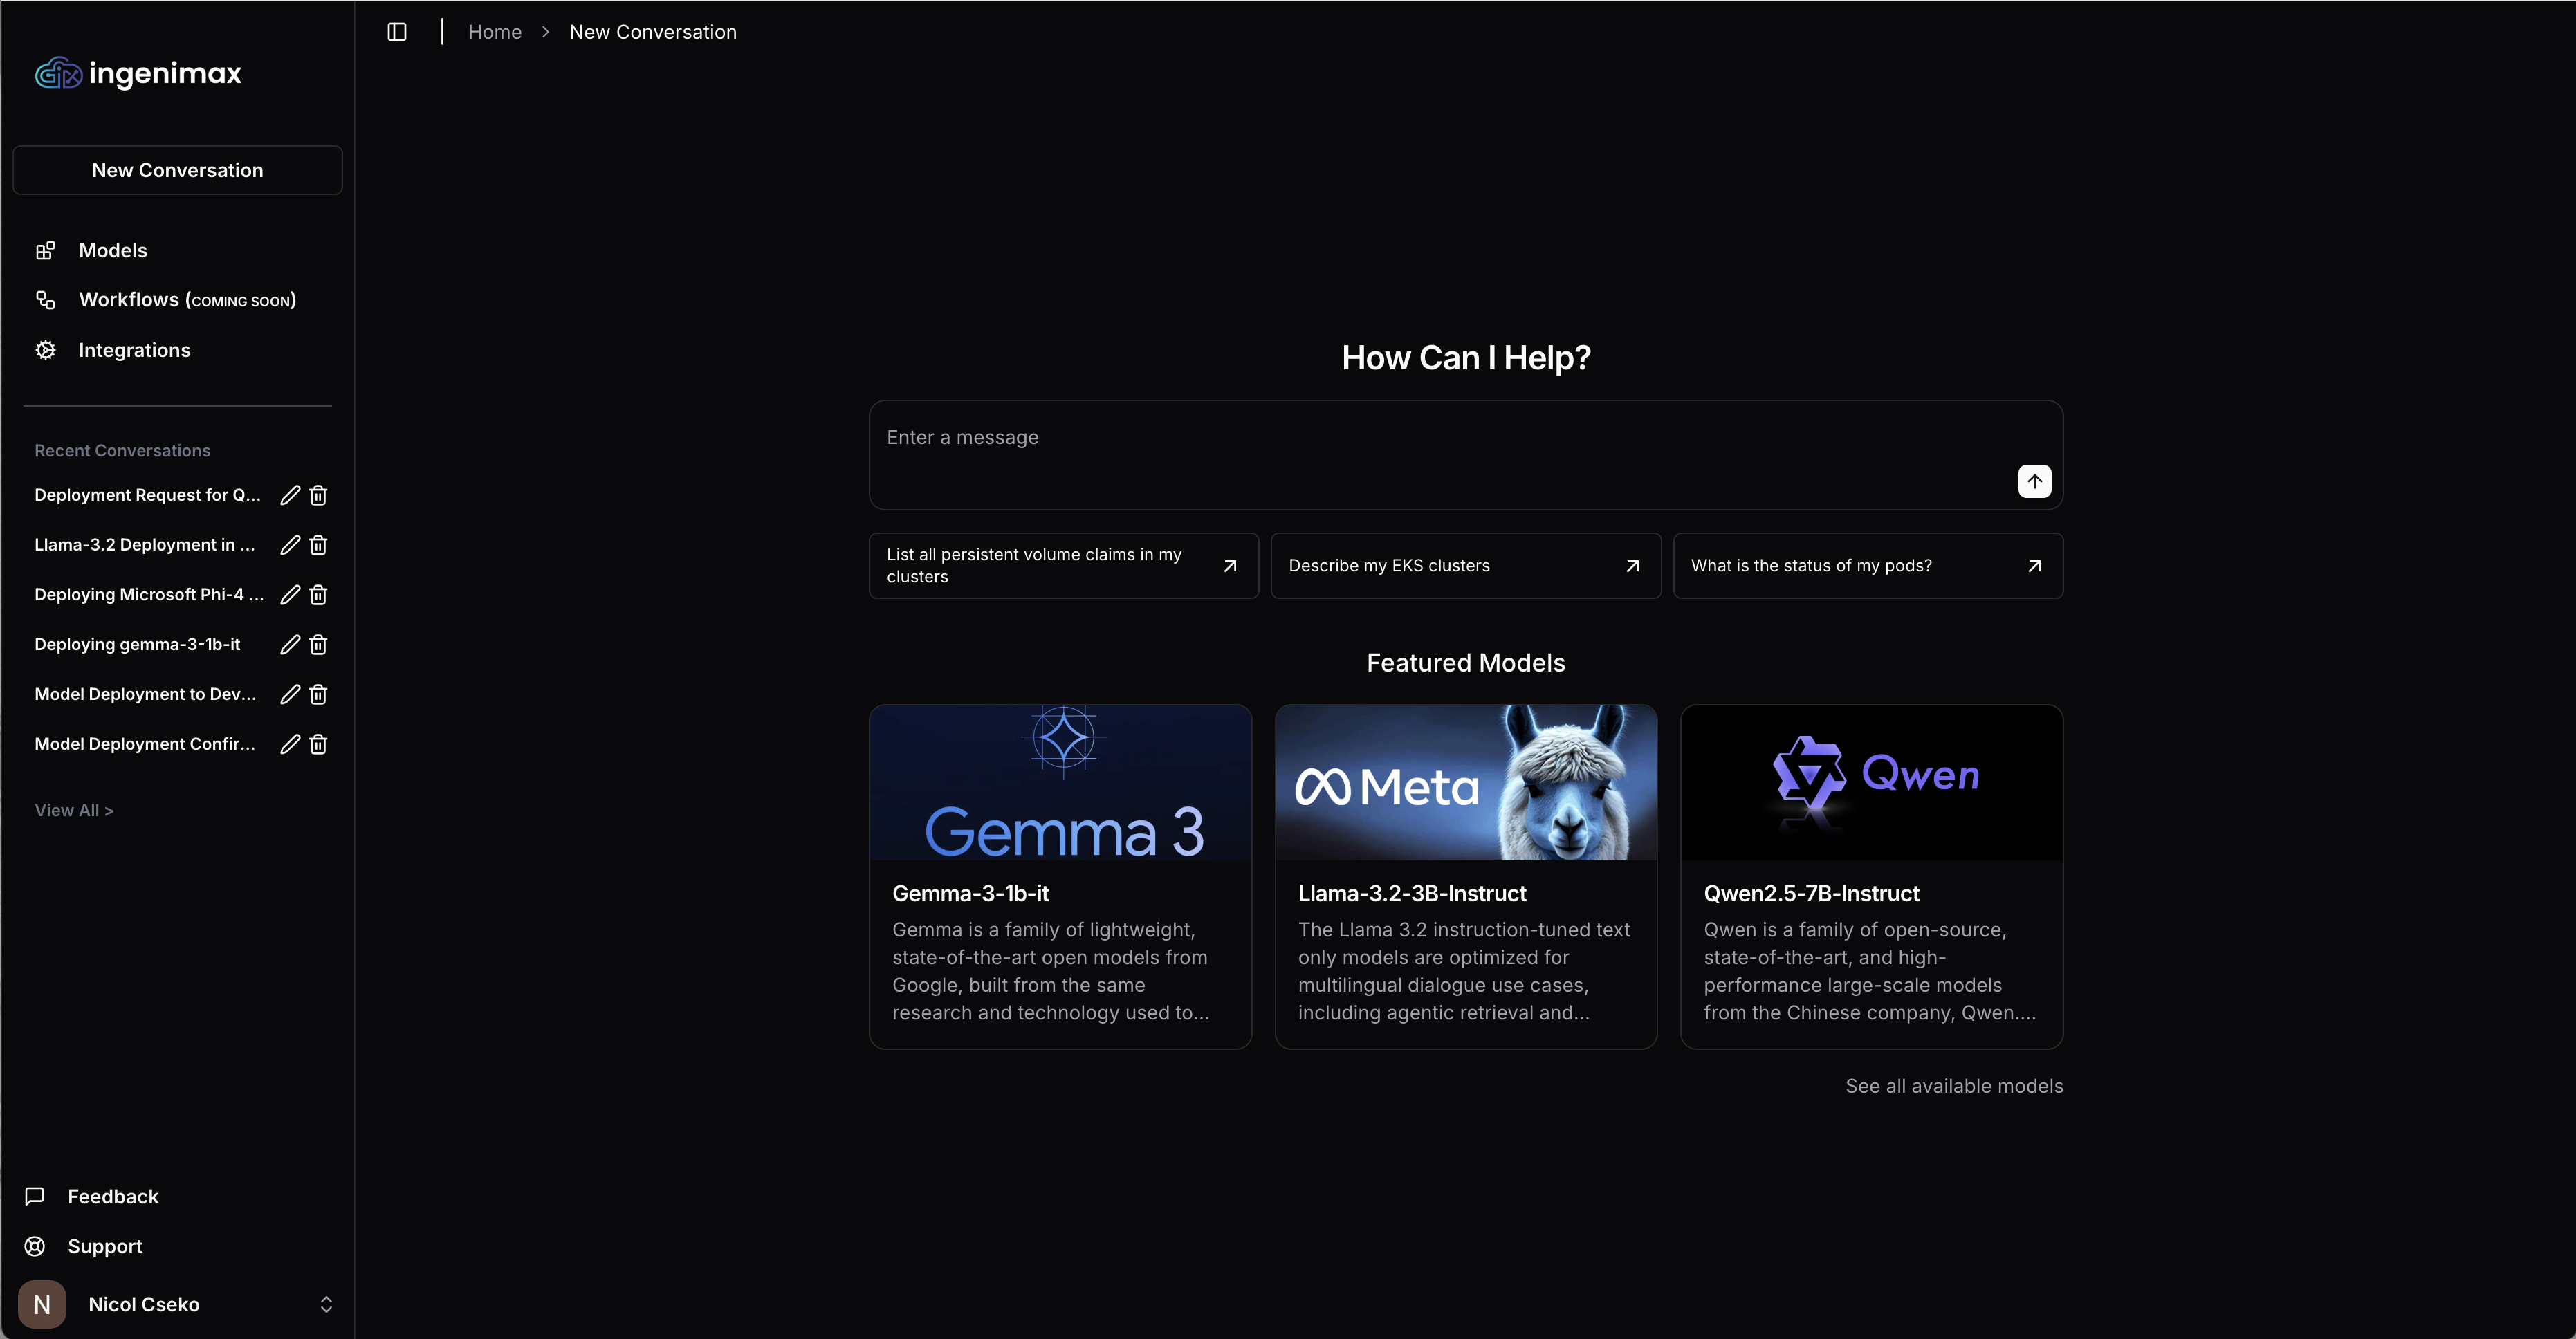Rename Model Deployment to Dev... conversation
This screenshot has height=1339, width=2576.
(x=290, y=694)
